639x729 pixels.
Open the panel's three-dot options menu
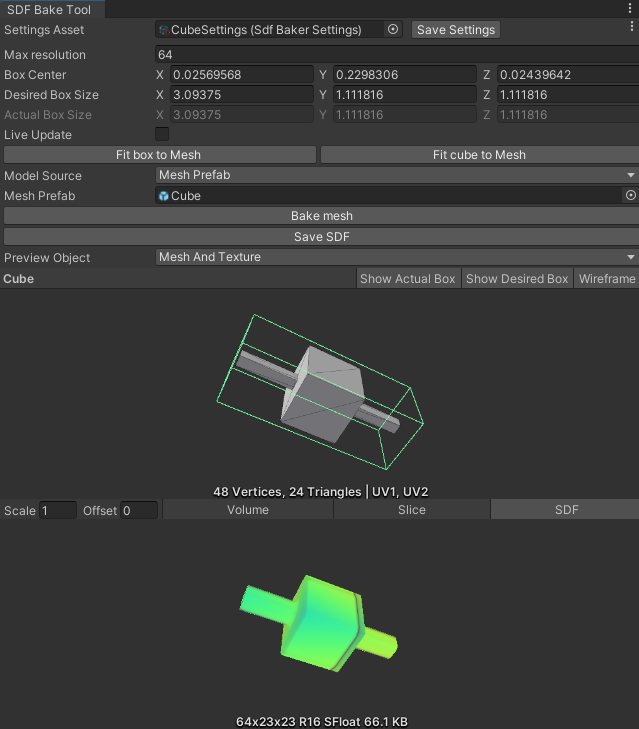pos(629,9)
